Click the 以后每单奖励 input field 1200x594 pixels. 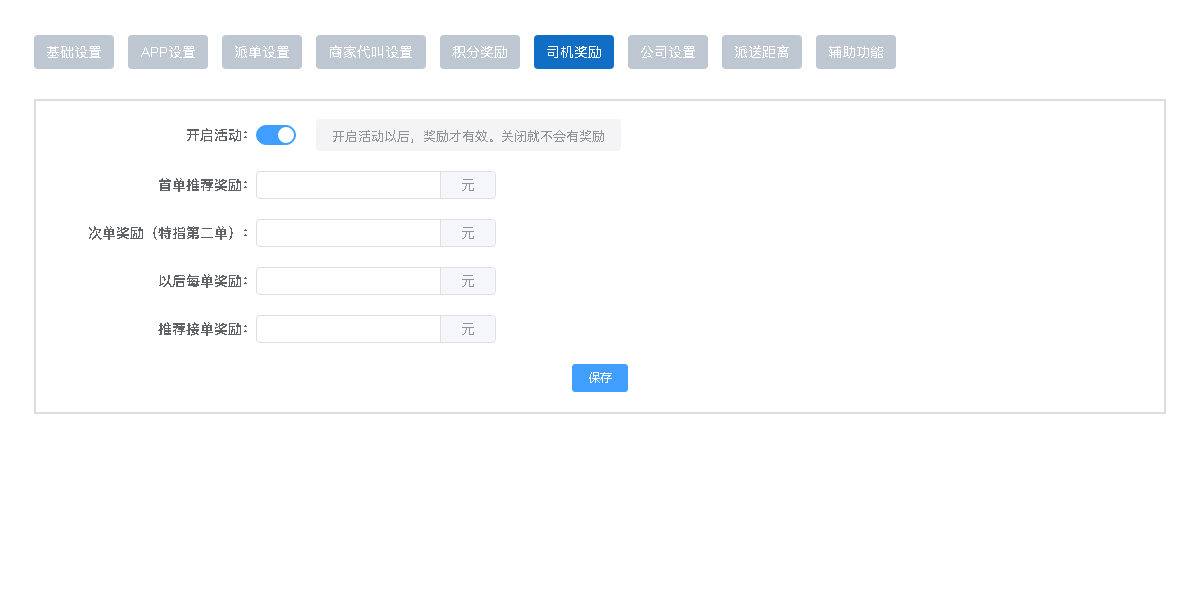(348, 281)
